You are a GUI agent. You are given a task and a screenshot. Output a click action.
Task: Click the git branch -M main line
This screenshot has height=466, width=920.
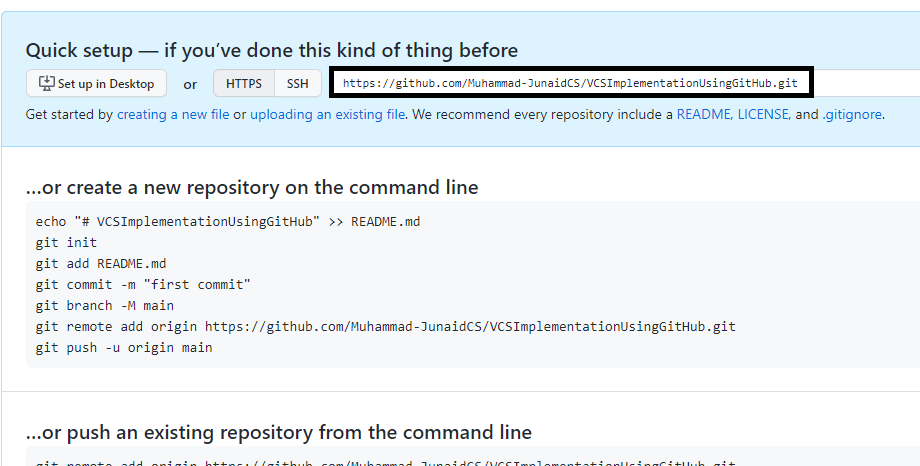[104, 306]
